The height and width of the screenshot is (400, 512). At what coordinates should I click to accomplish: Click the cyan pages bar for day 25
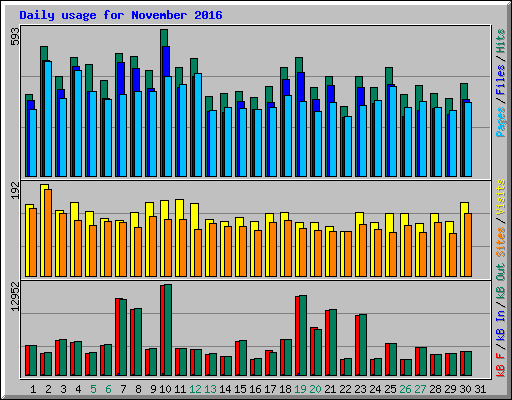click(393, 131)
